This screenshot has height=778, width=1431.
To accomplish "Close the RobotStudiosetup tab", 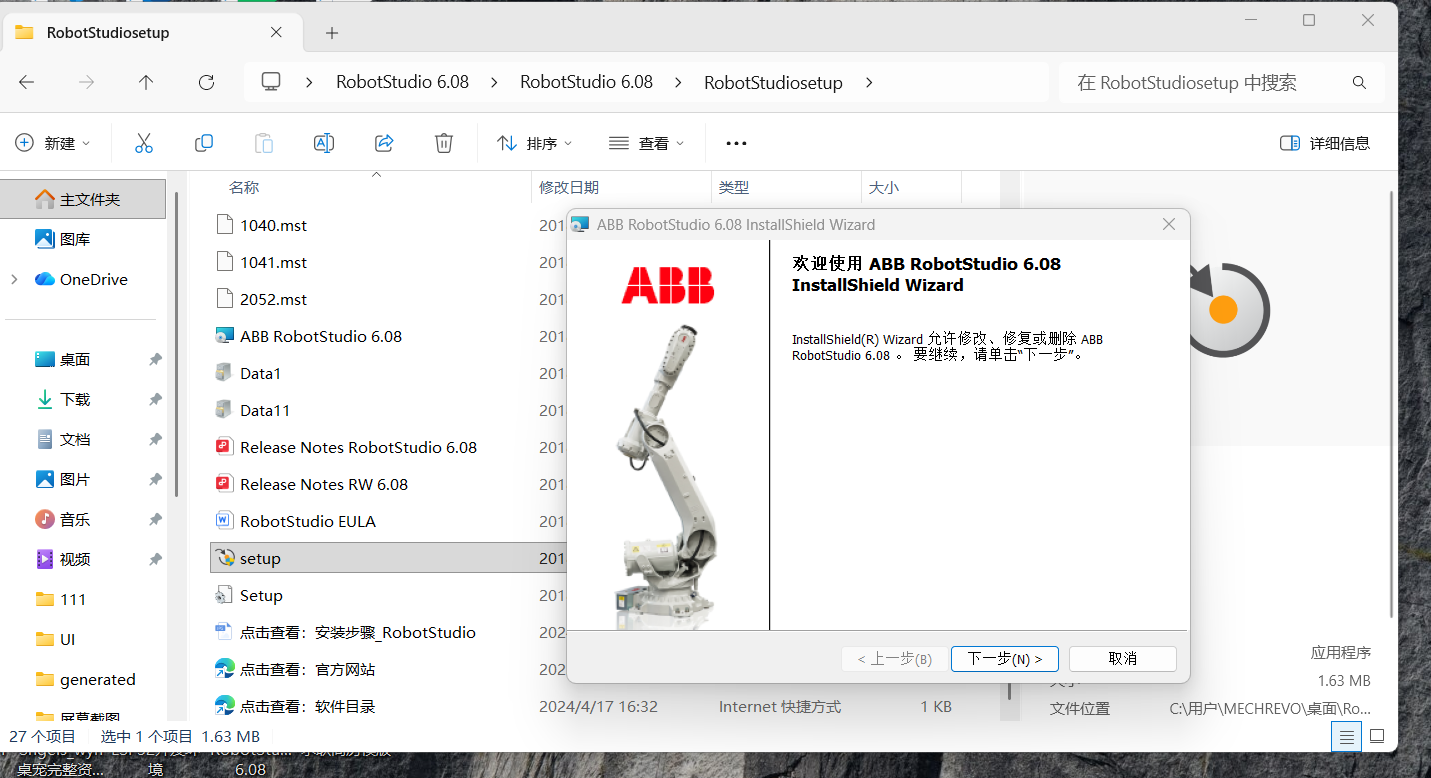I will click(276, 32).
